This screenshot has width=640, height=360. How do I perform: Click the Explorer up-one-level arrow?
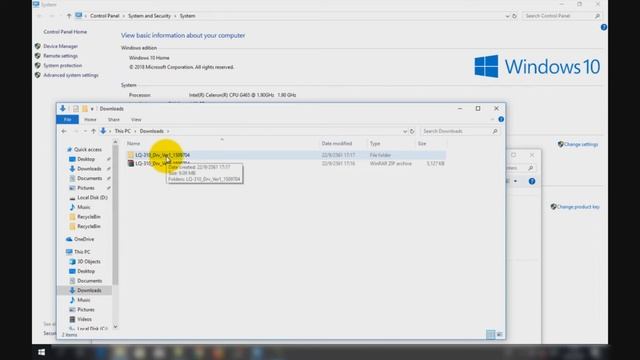(x=93, y=131)
